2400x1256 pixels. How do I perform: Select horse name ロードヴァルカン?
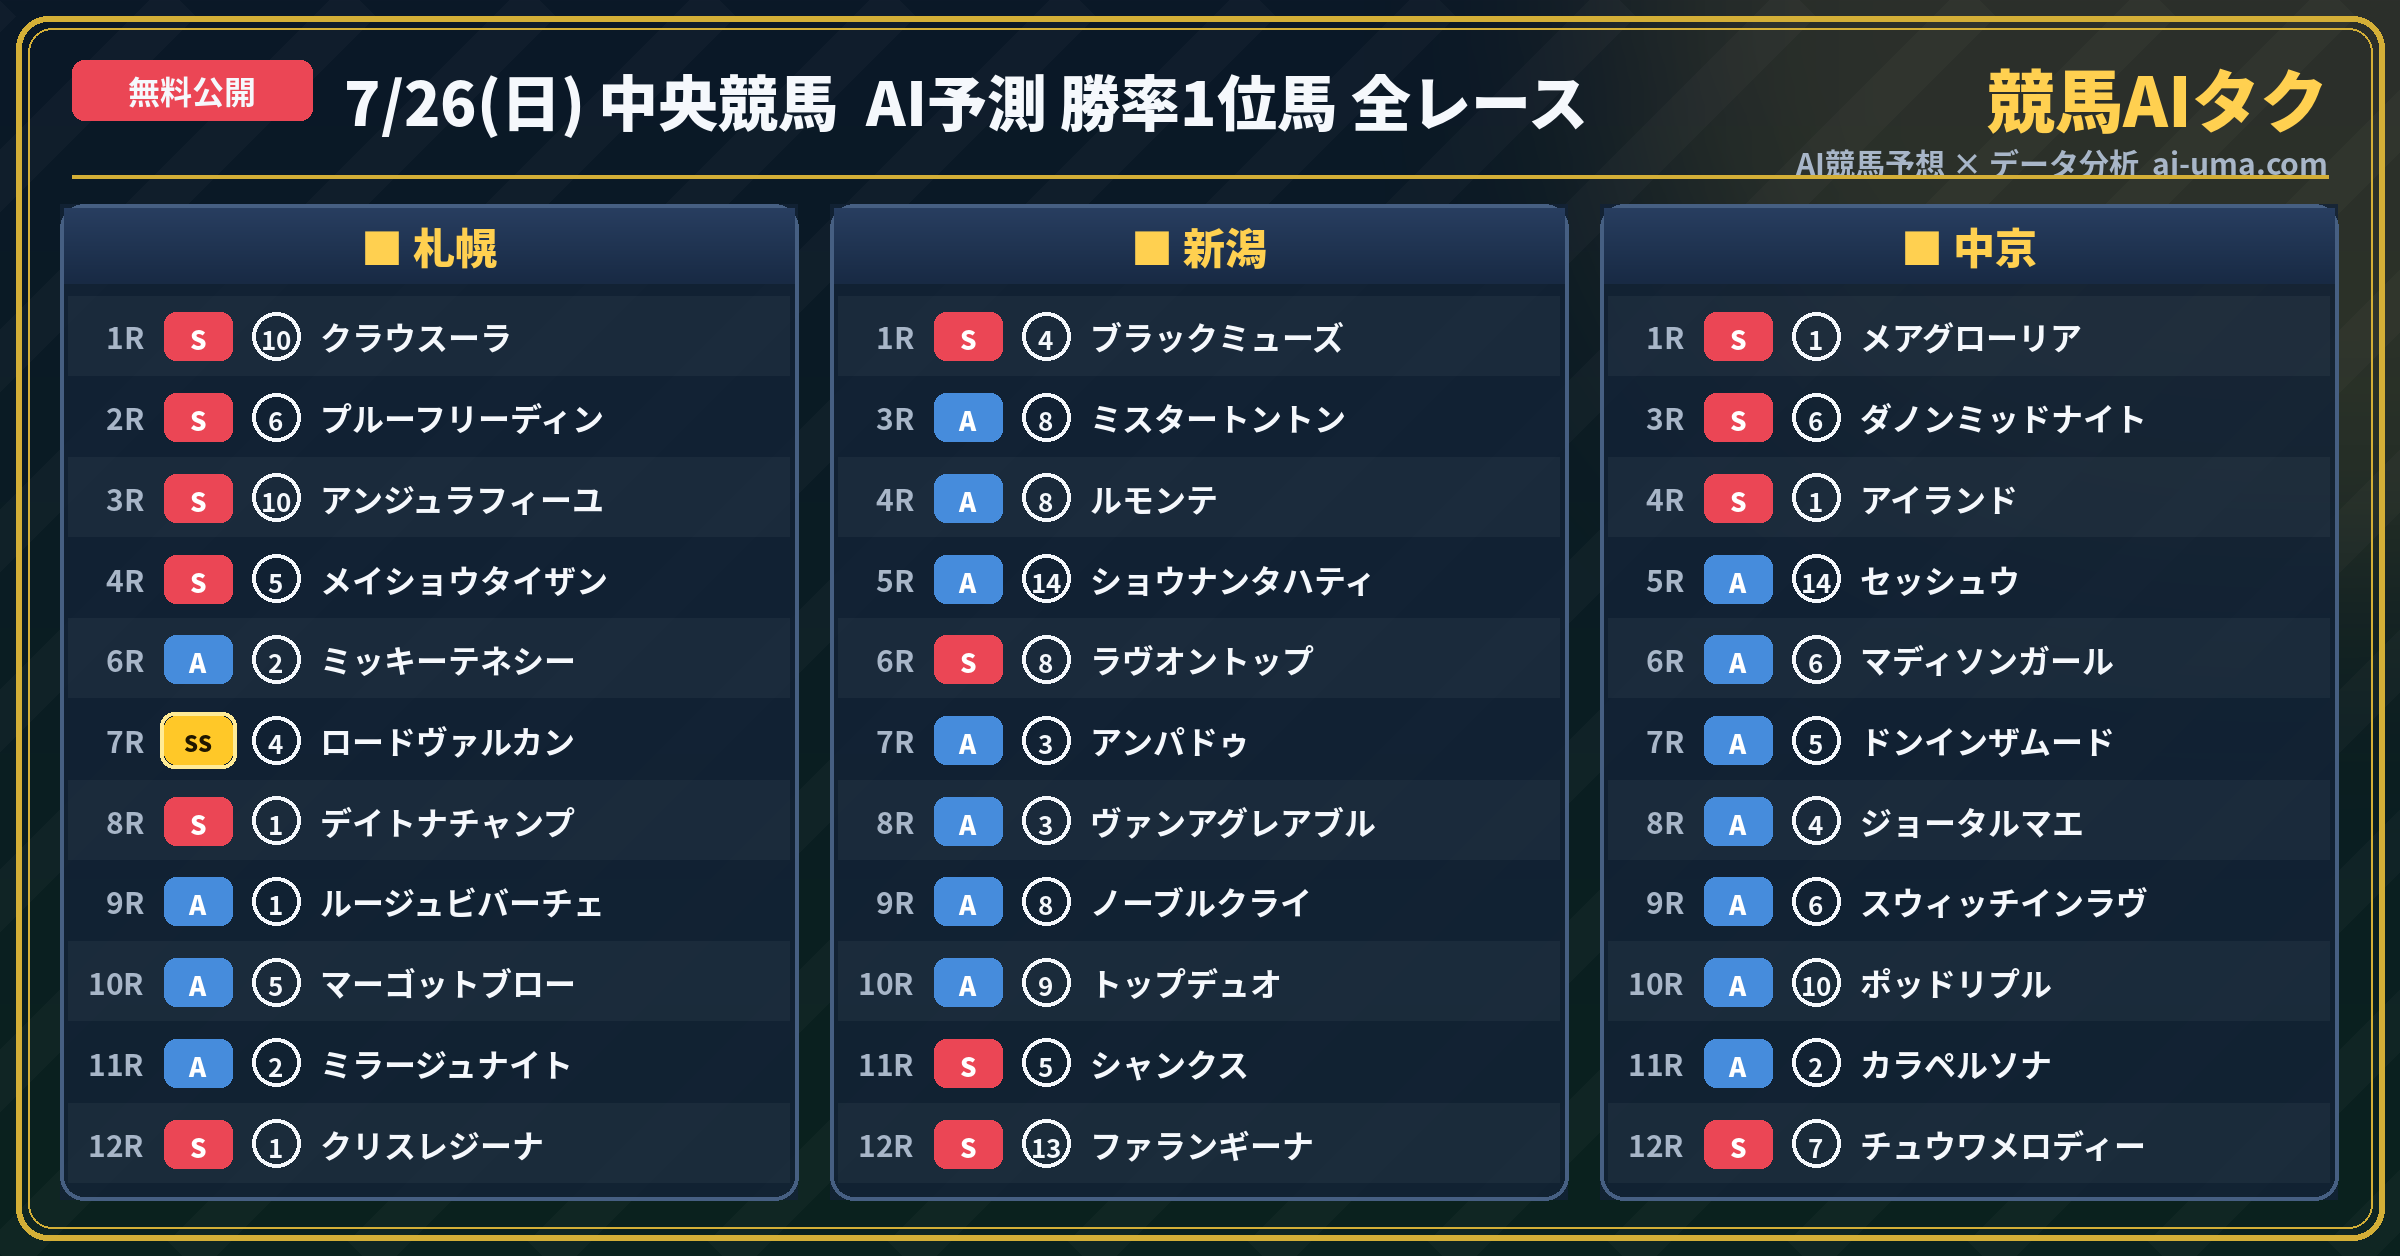pyautogui.click(x=448, y=742)
